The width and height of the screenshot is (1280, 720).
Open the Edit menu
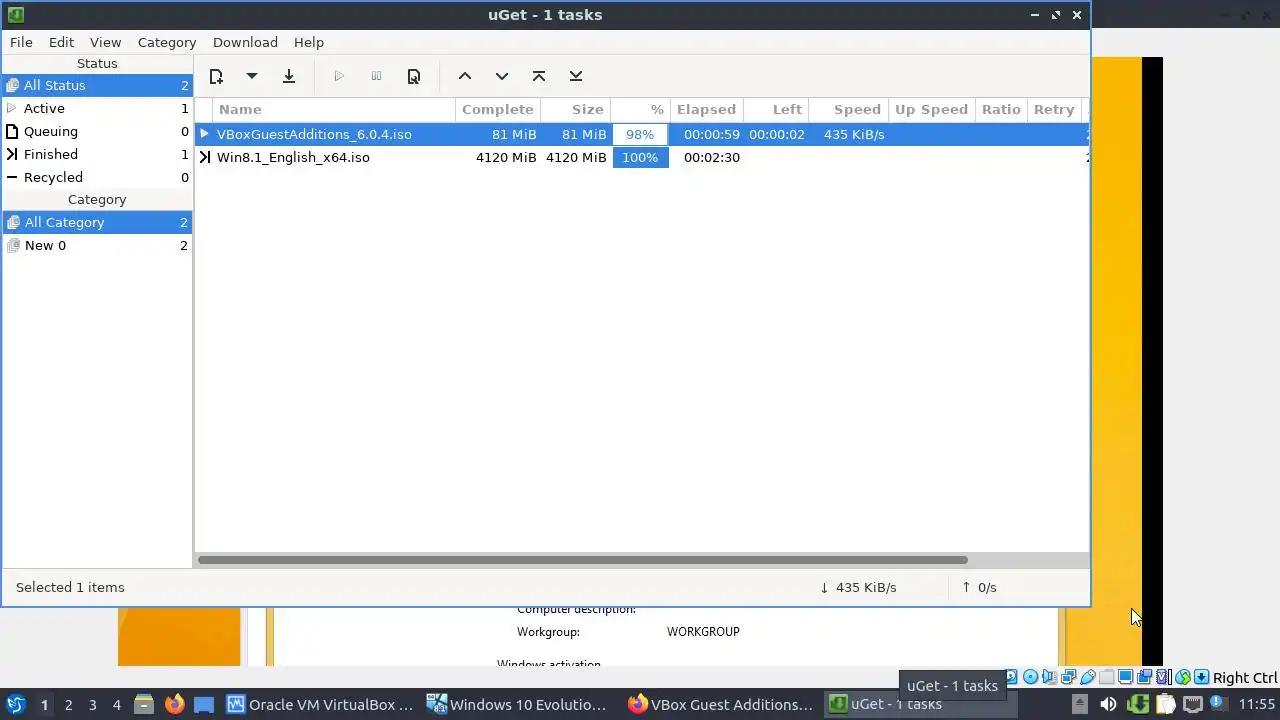coord(61,42)
